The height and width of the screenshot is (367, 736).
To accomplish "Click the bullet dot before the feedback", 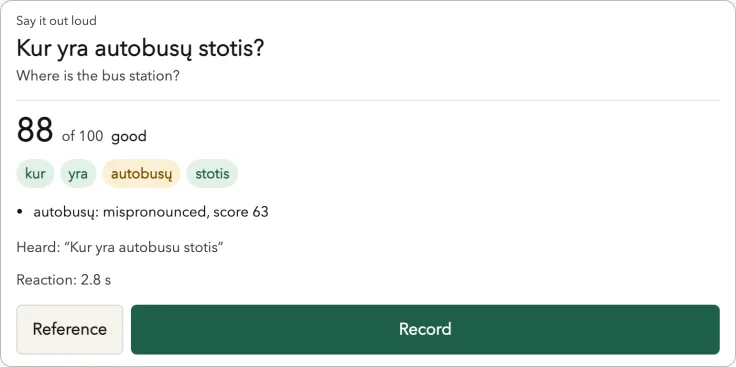I will [x=20, y=212].
